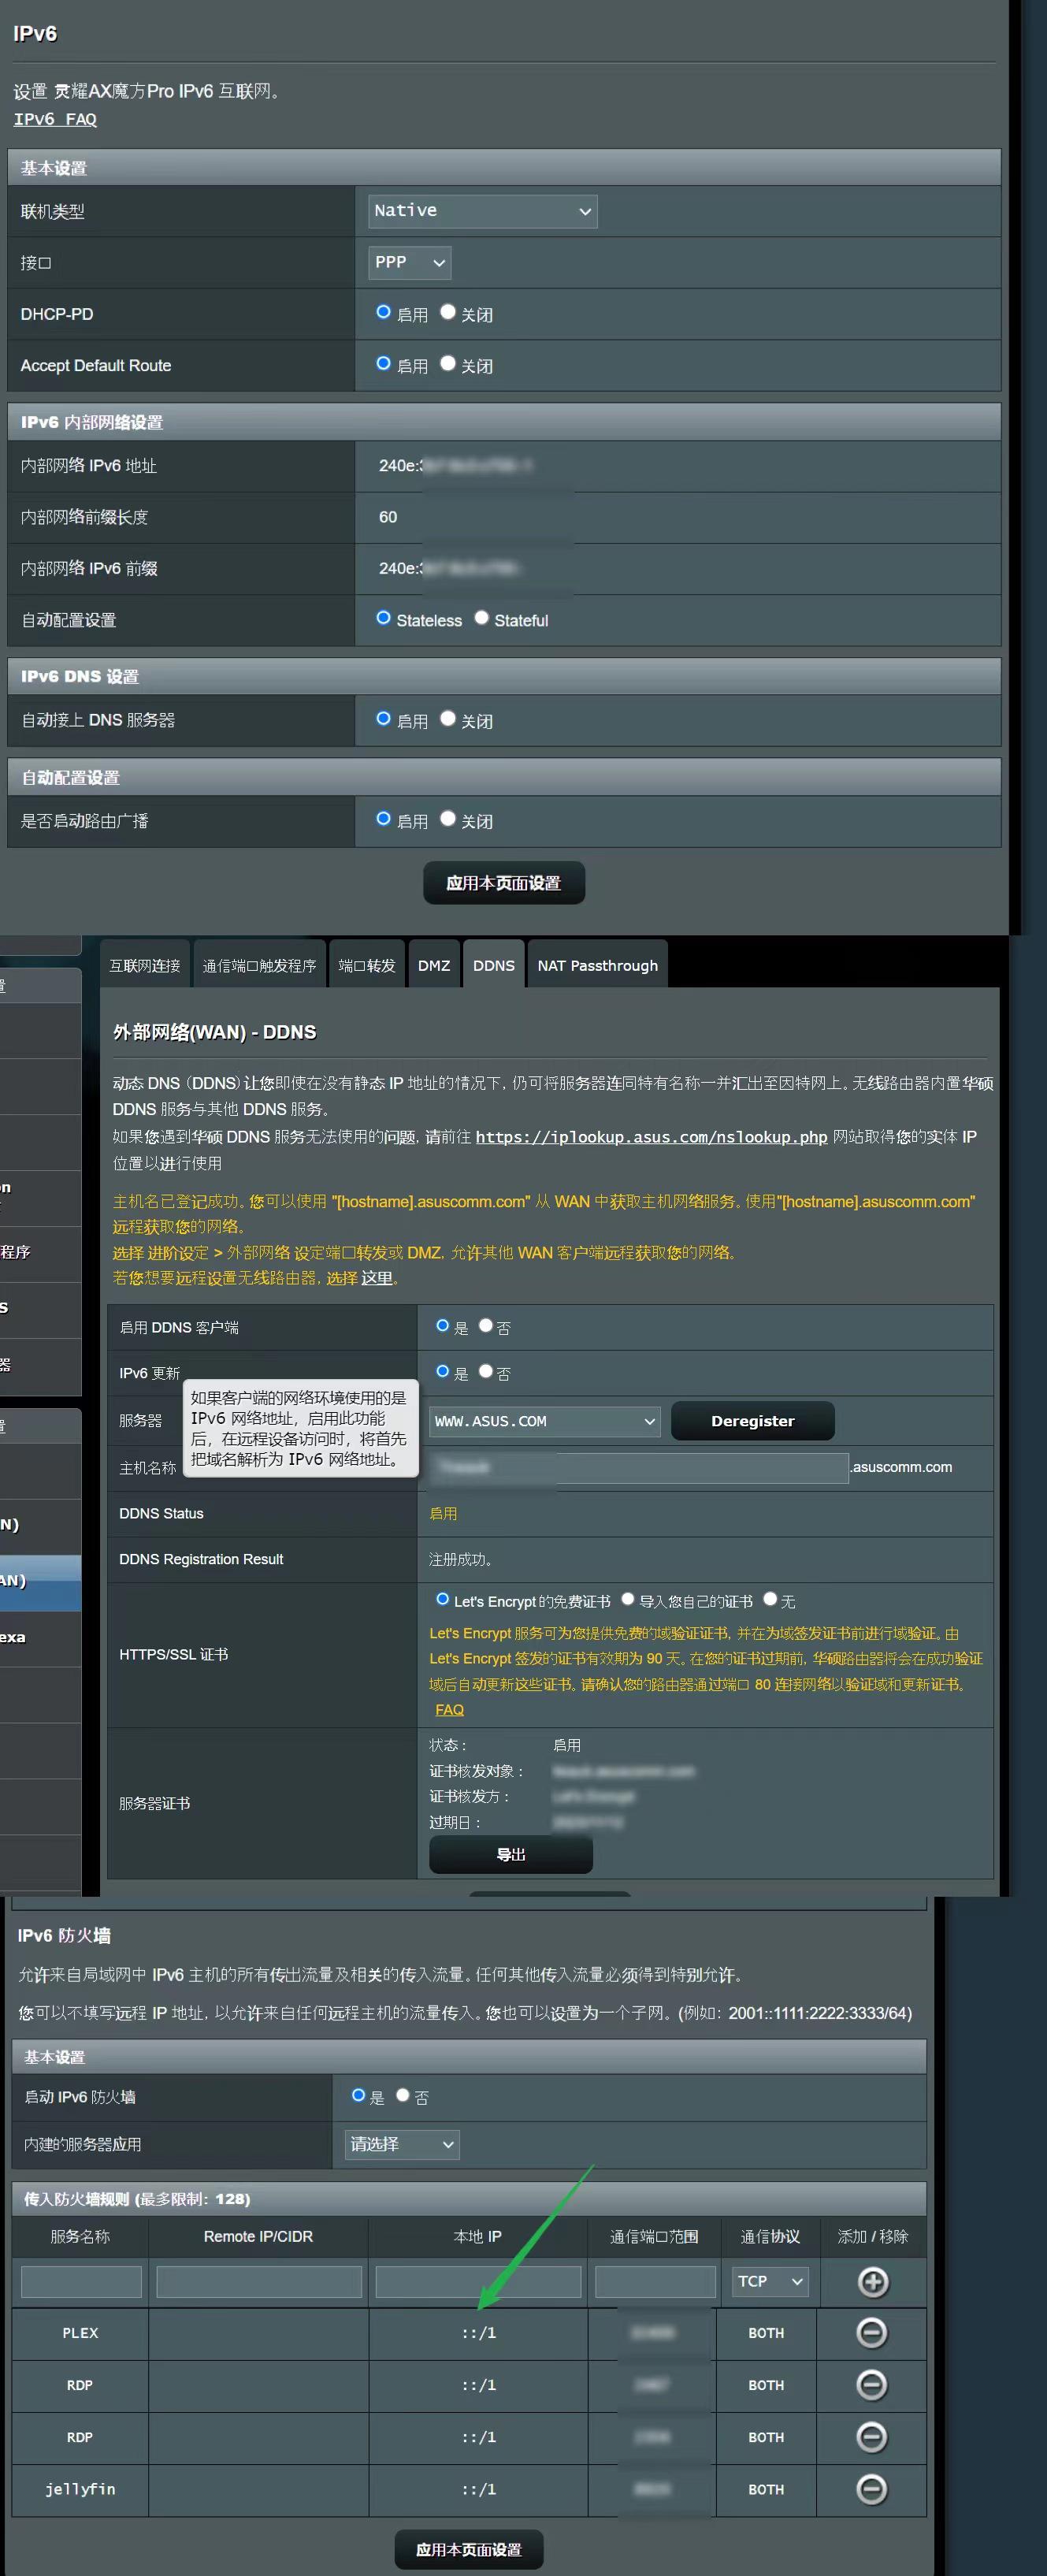The height and width of the screenshot is (2576, 1047).
Task: Open the WWW.ASUS.COM server dropdown
Action: 544,1421
